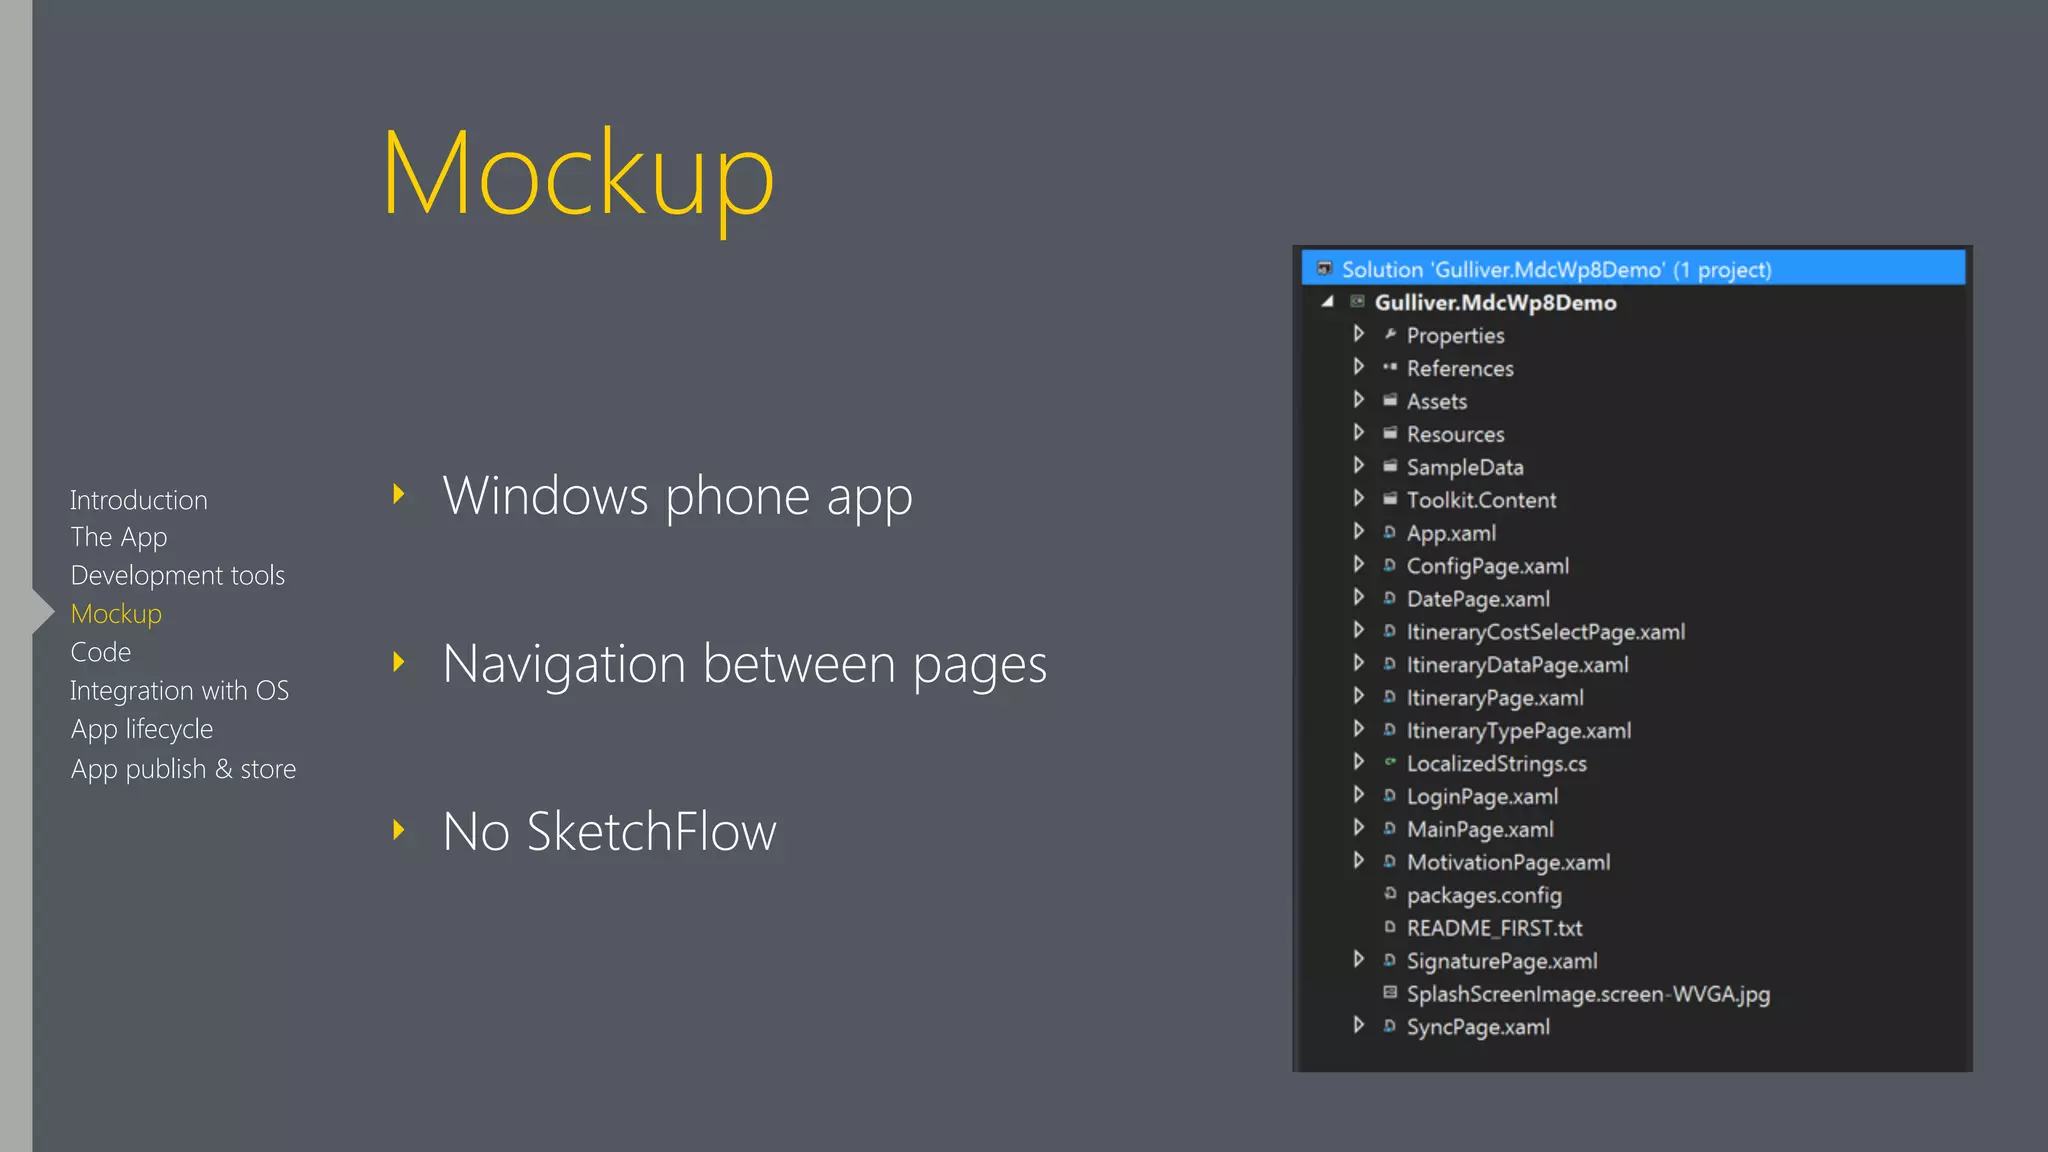Click the wrench icon beside Properties
The image size is (2048, 1152).
point(1390,334)
